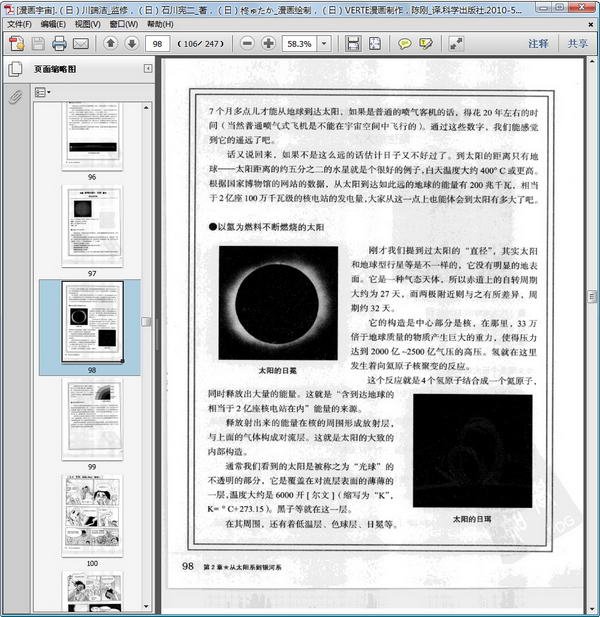The image size is (600, 617).
Task: Toggle read mode with expand arrows icon
Action: pos(456,43)
